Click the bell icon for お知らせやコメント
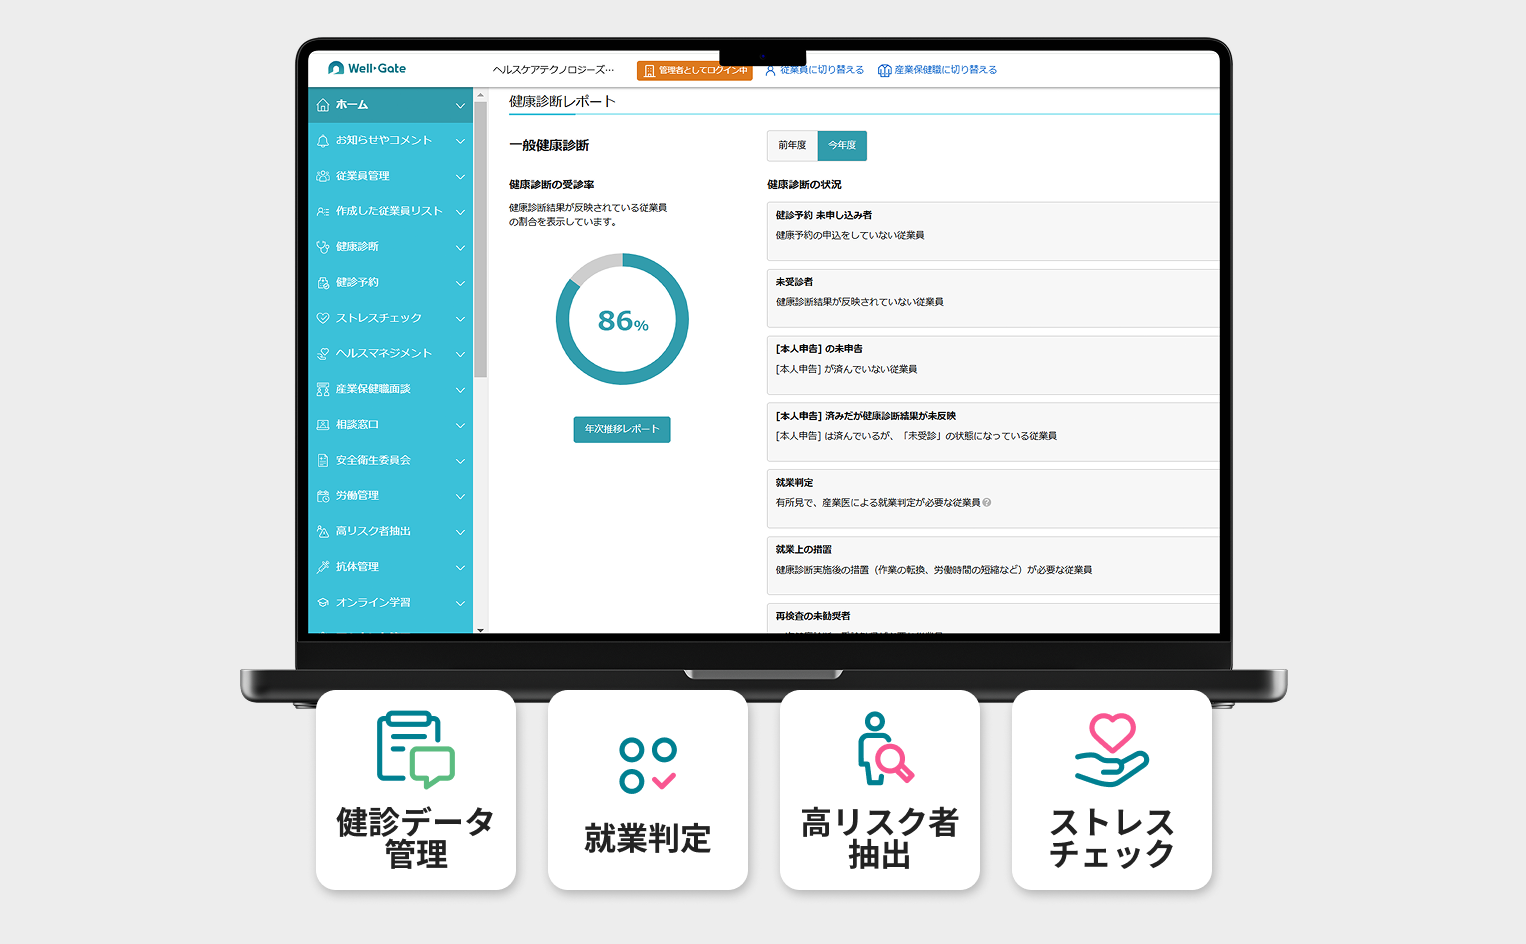 click(x=323, y=141)
